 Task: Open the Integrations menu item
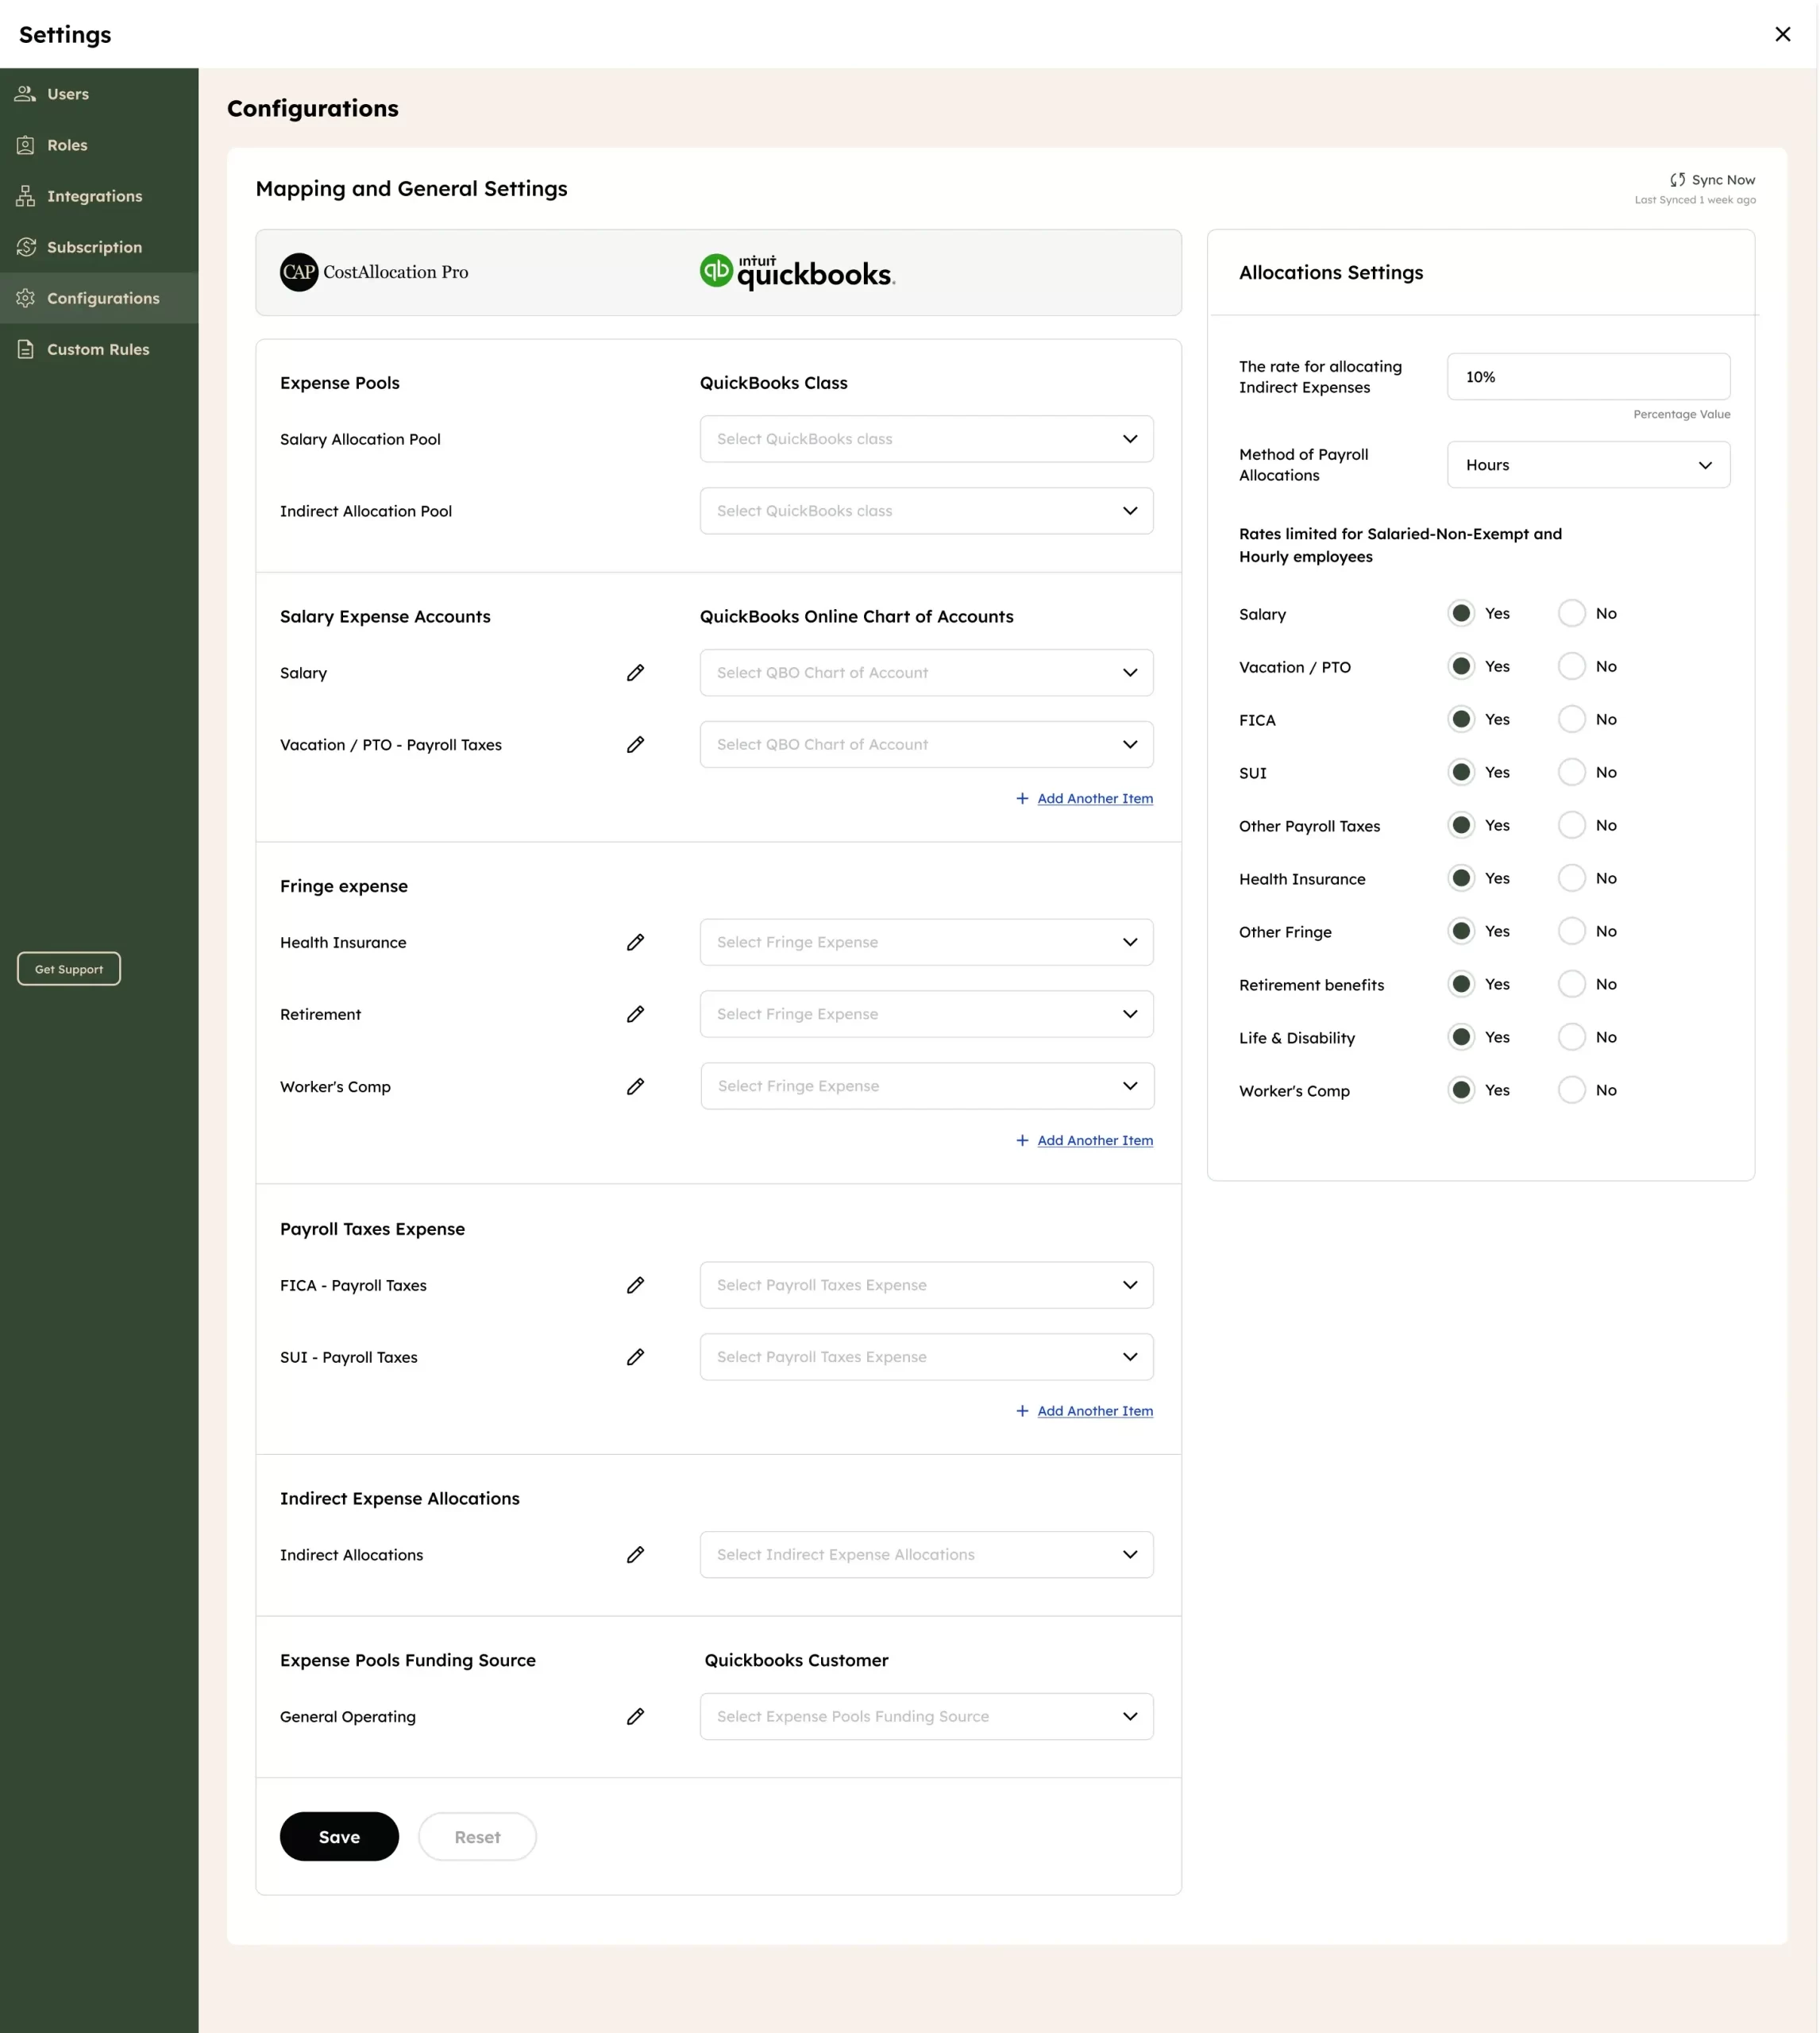pyautogui.click(x=99, y=196)
